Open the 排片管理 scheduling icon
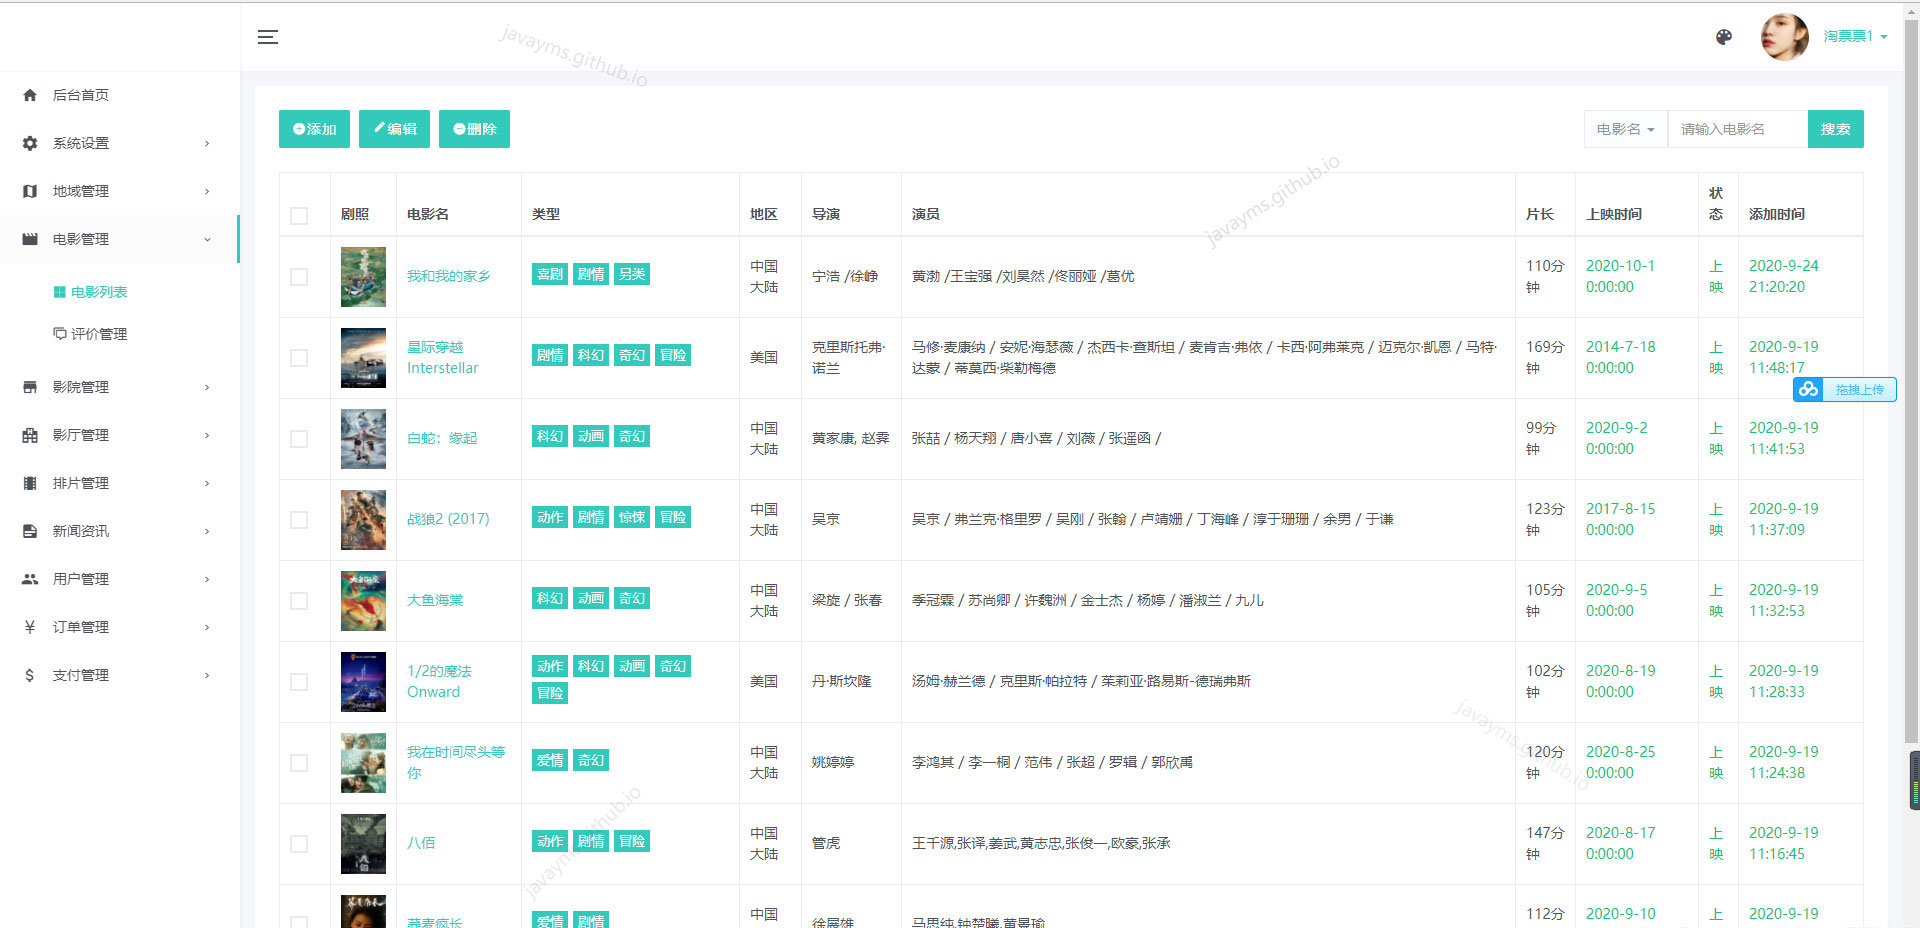The height and width of the screenshot is (928, 1920). tap(29, 483)
